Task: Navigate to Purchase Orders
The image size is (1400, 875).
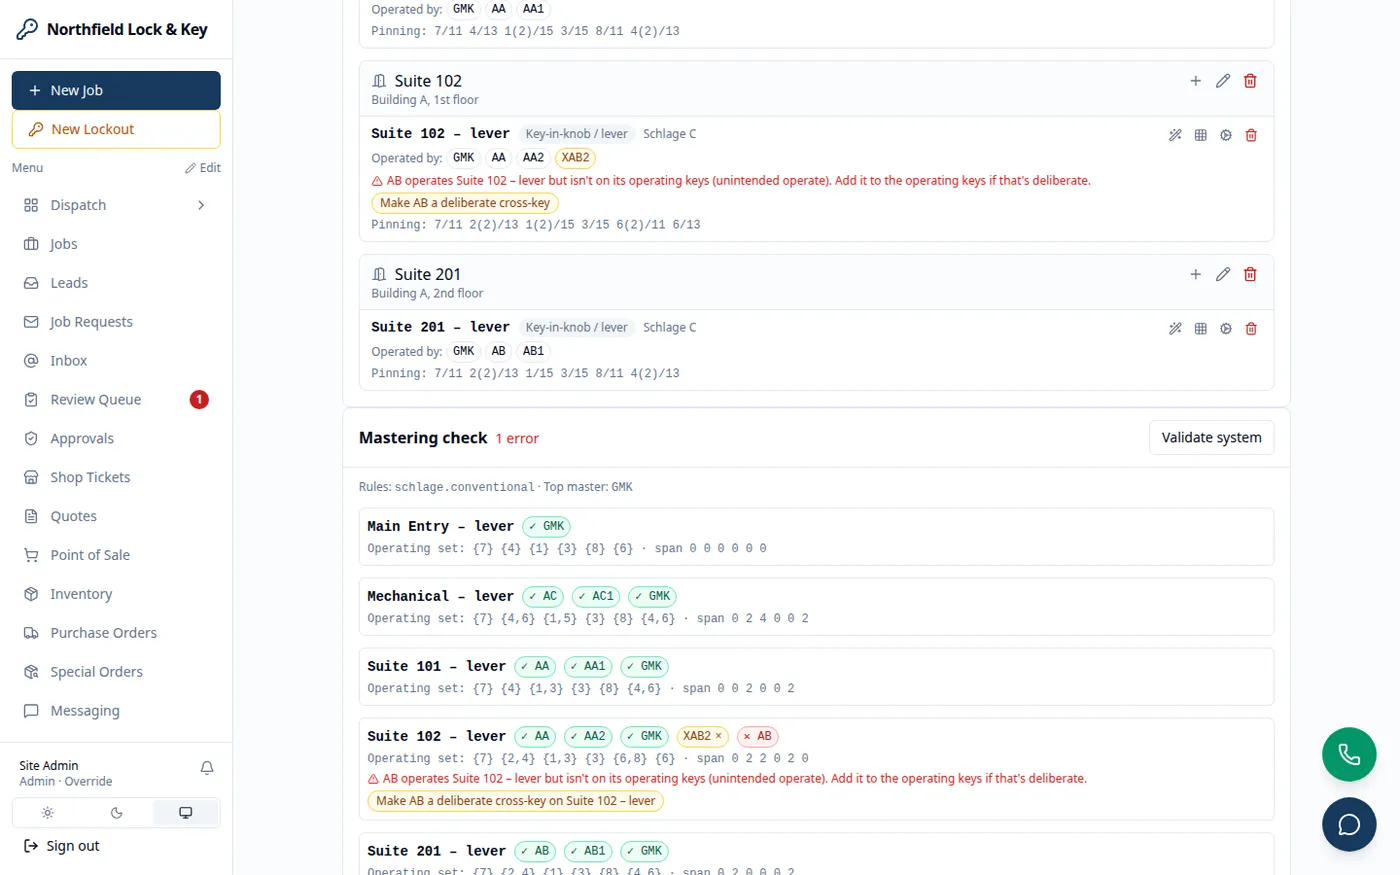Action: (x=116, y=633)
